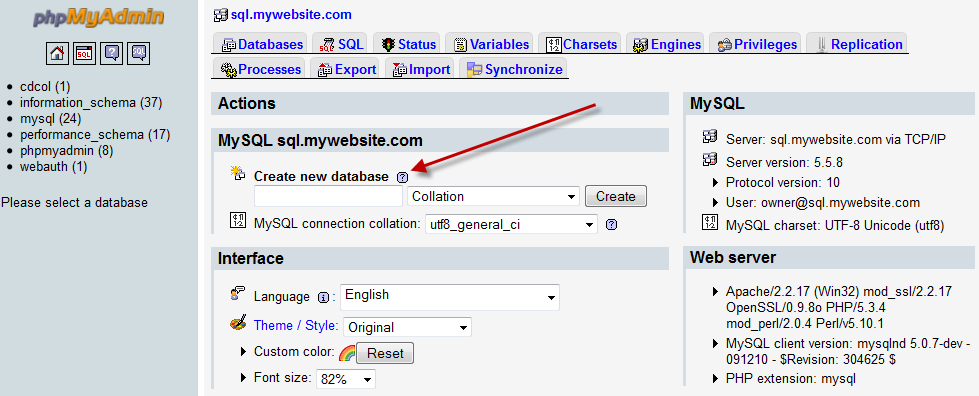Click 'PHP extension: mysql' text
979x396 pixels.
(790, 379)
